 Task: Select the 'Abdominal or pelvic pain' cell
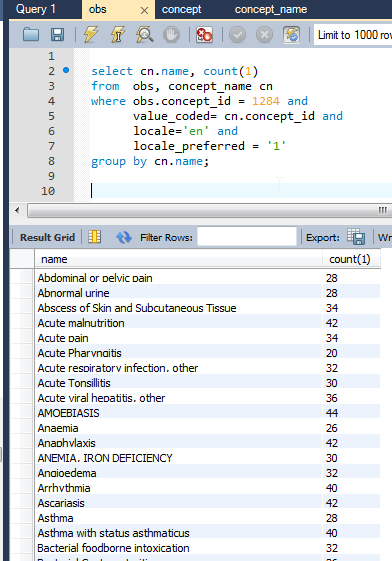click(178, 278)
